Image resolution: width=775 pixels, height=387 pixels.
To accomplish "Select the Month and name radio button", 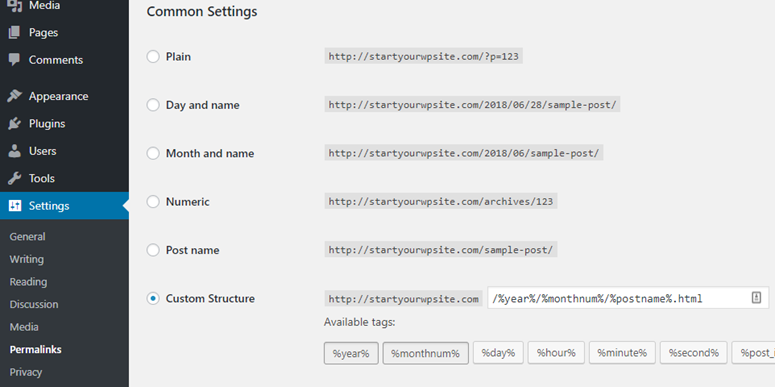I will [153, 153].
